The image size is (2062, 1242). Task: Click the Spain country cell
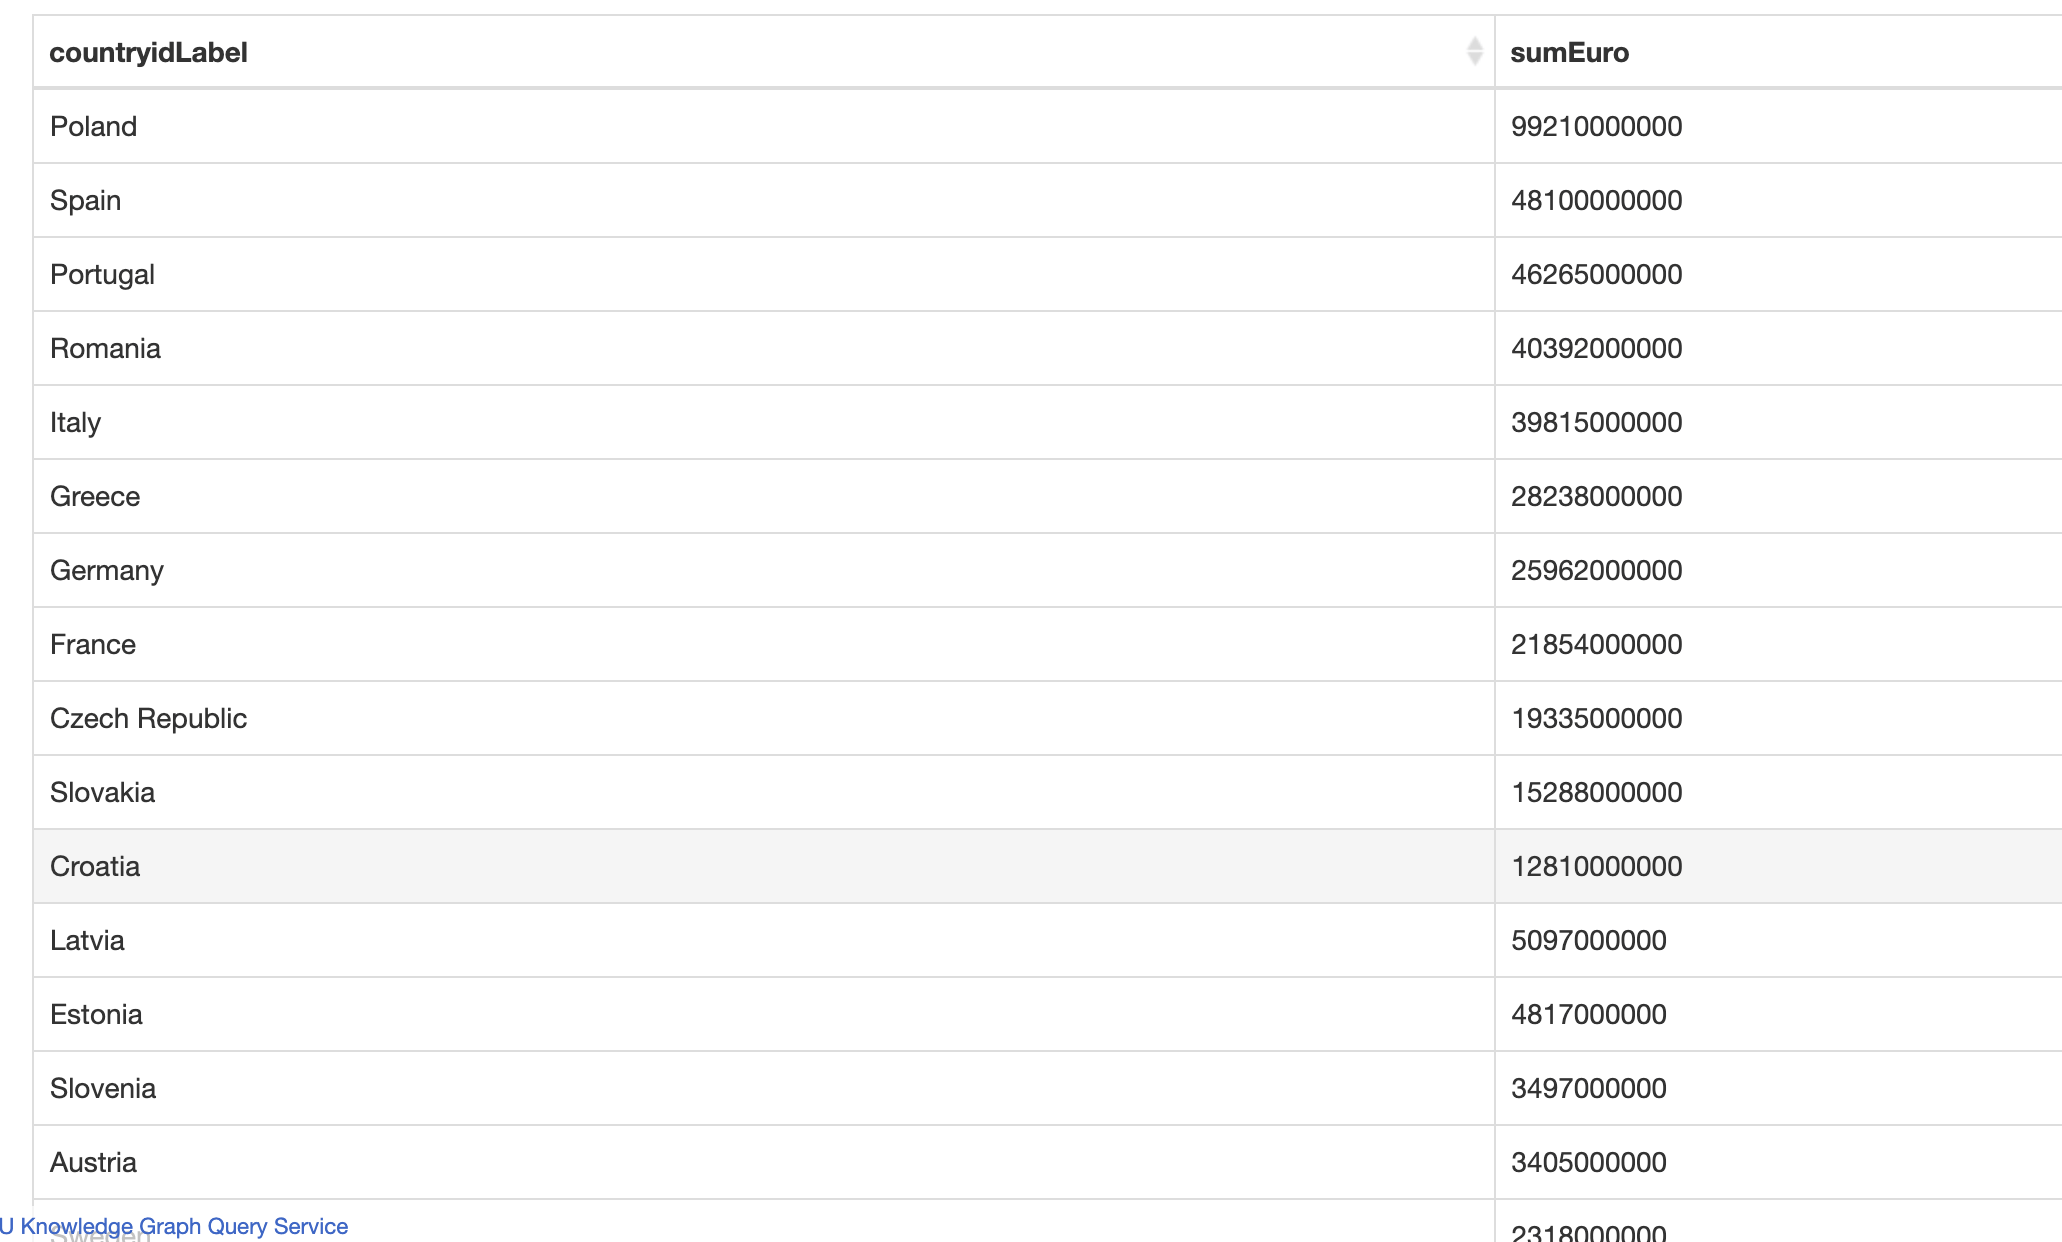[85, 200]
